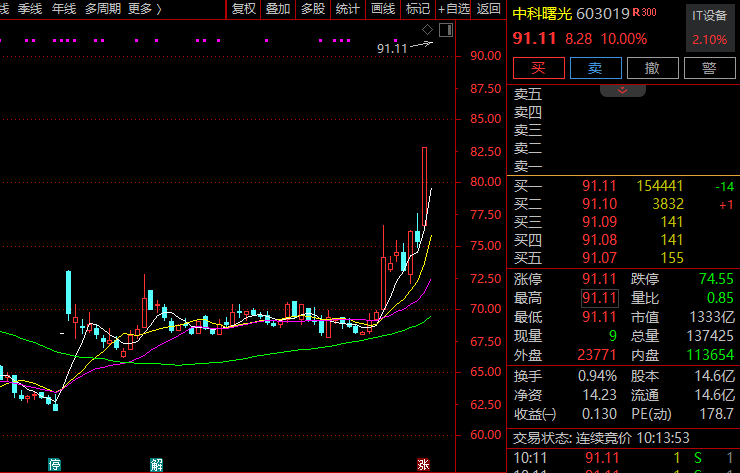
Task: Open the 统计 statistics tool
Action: (x=348, y=9)
